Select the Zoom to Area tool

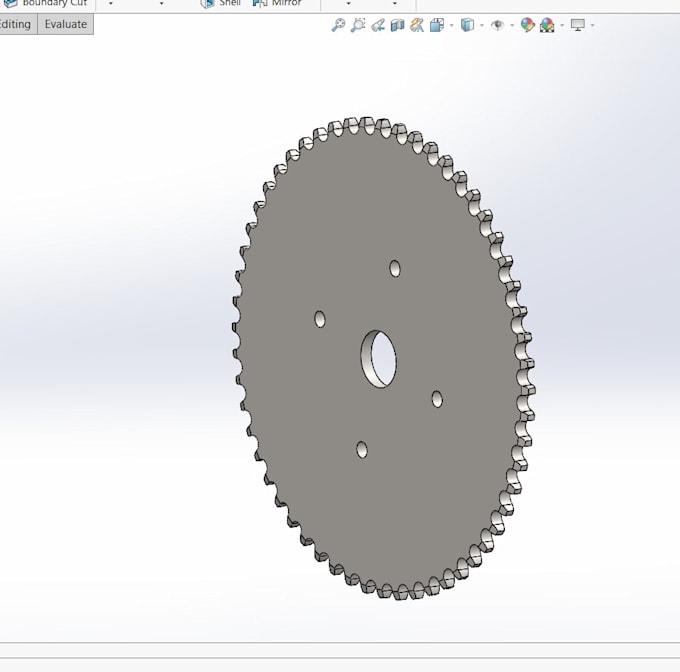[x=358, y=25]
